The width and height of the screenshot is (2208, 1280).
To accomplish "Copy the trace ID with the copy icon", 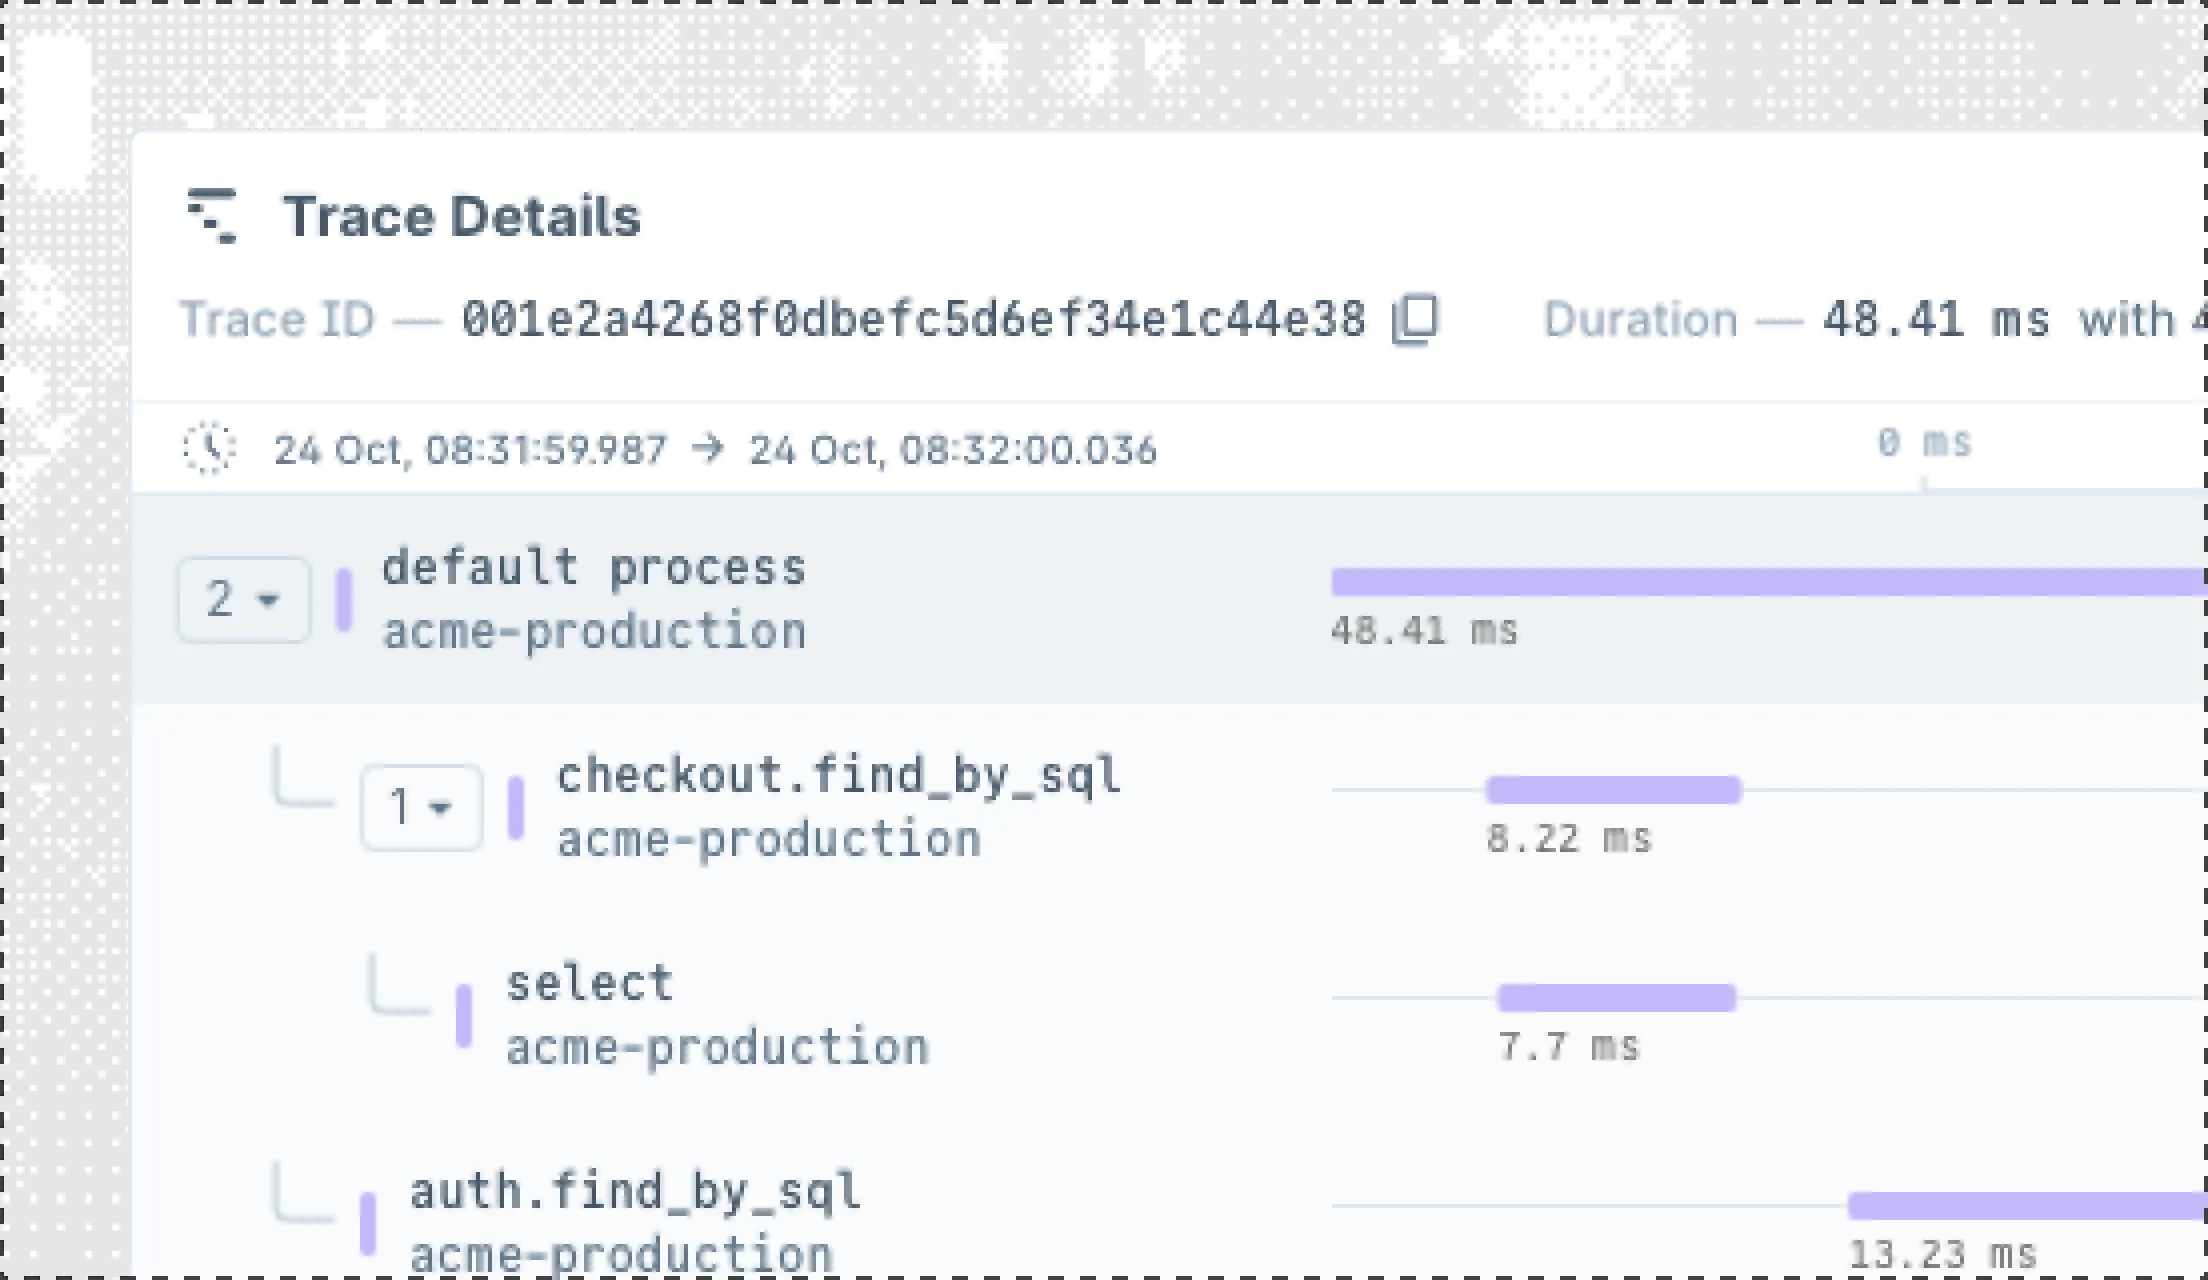I will click(x=1415, y=320).
